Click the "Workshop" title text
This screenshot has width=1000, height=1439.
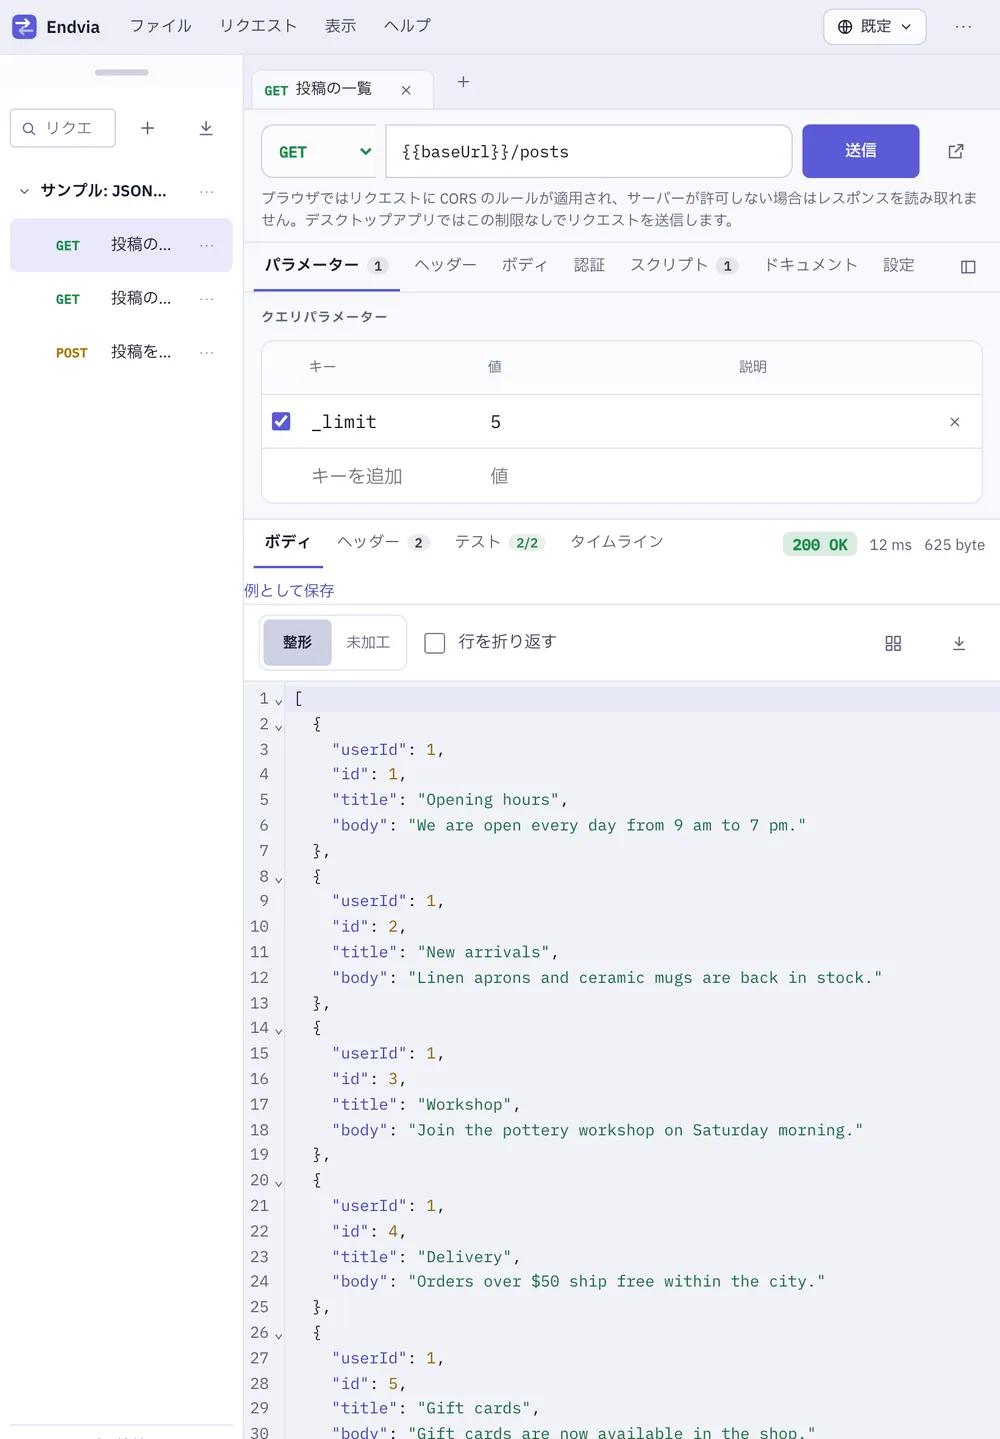[465, 1104]
